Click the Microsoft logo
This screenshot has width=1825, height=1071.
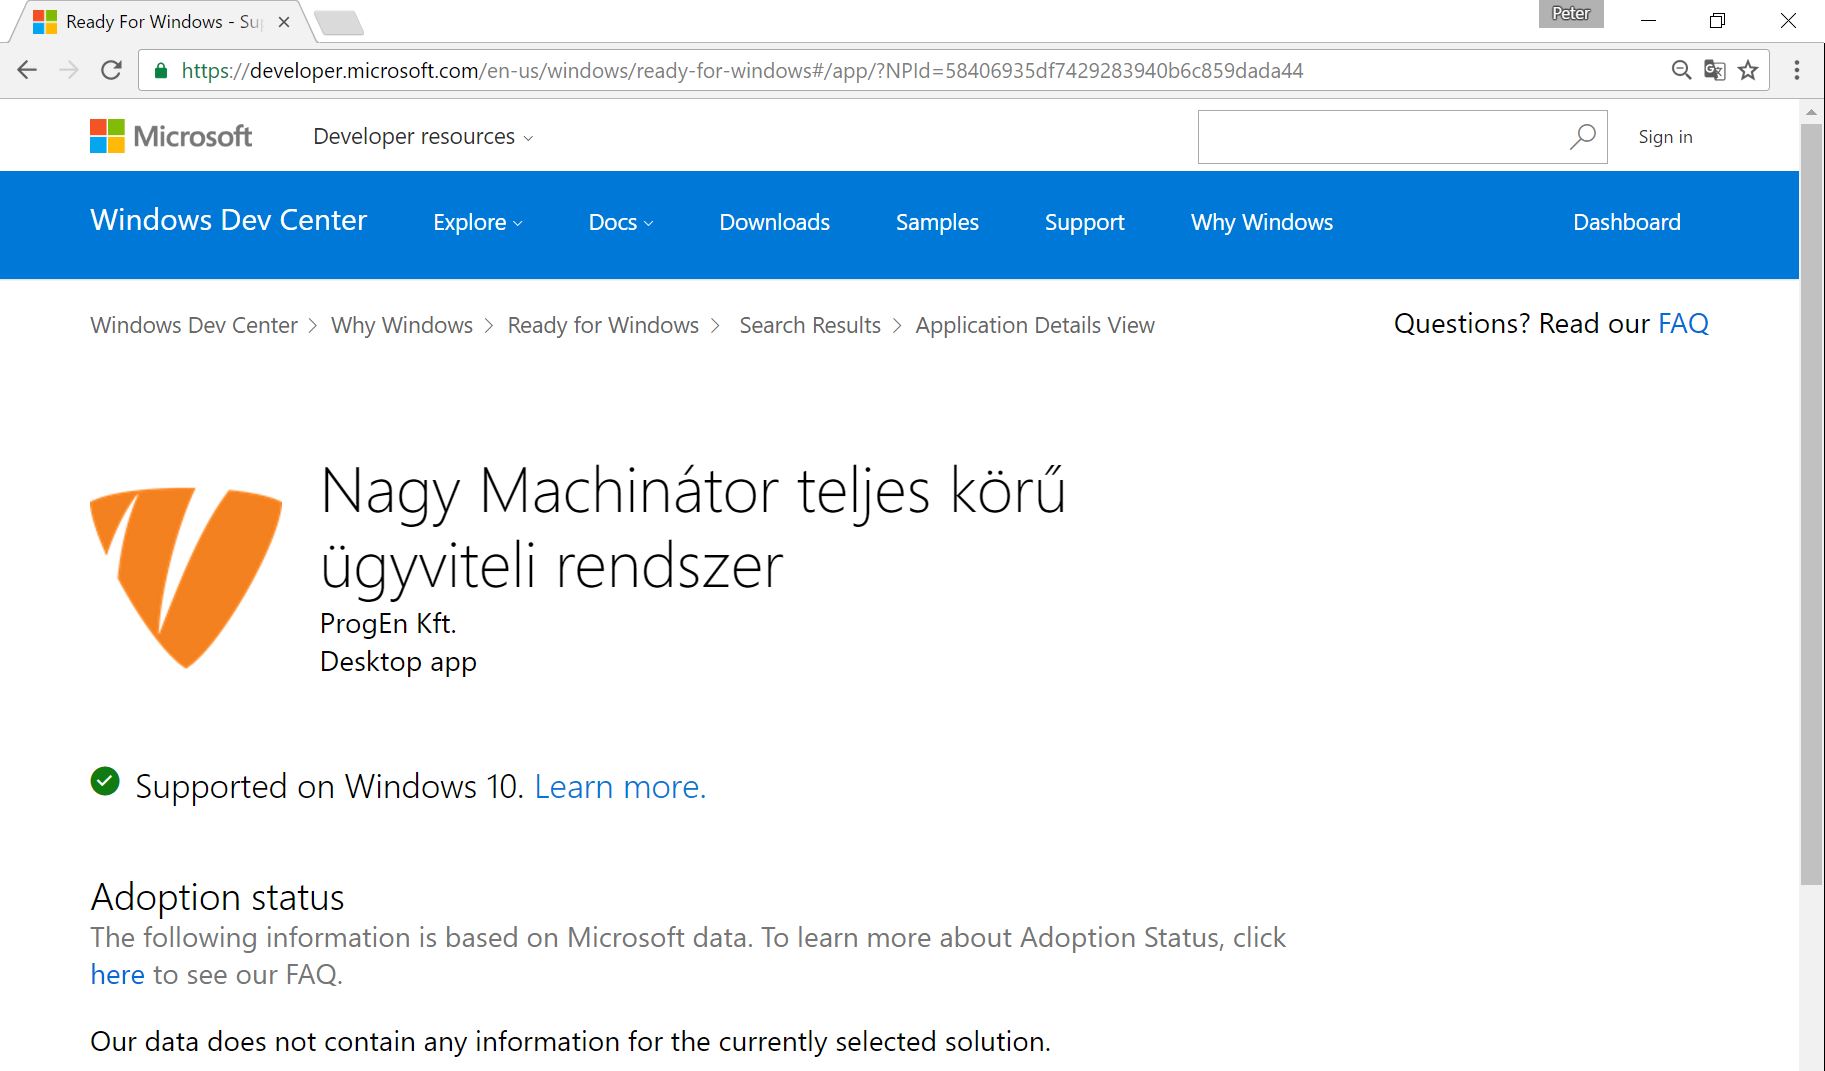[x=171, y=136]
